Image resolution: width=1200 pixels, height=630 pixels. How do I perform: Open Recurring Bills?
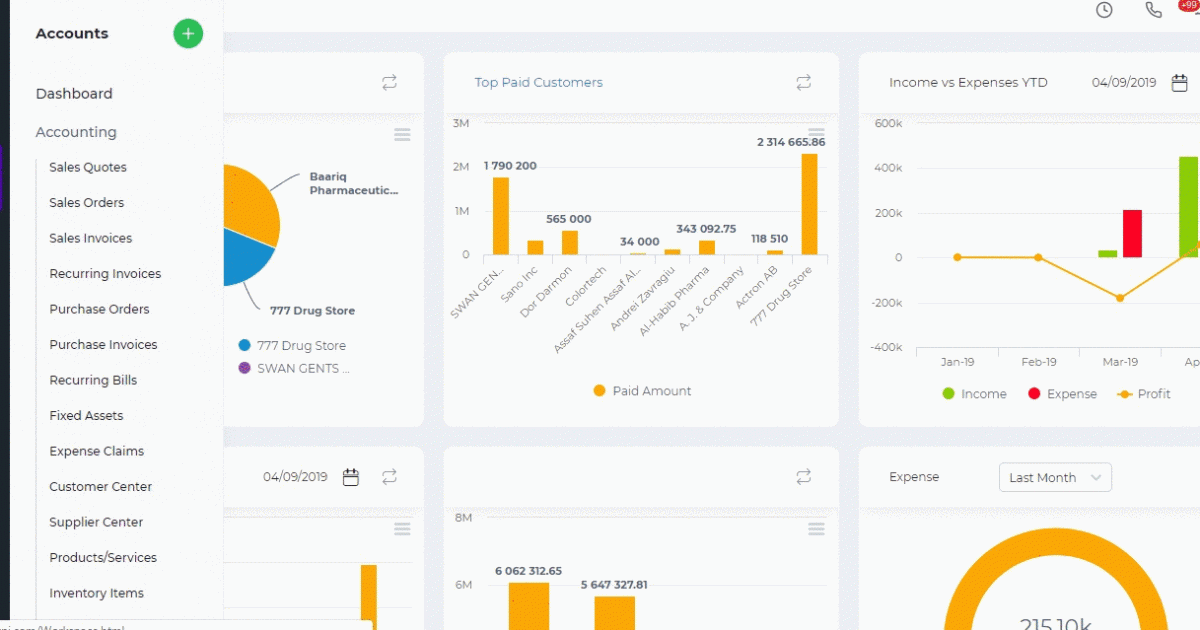[93, 380]
